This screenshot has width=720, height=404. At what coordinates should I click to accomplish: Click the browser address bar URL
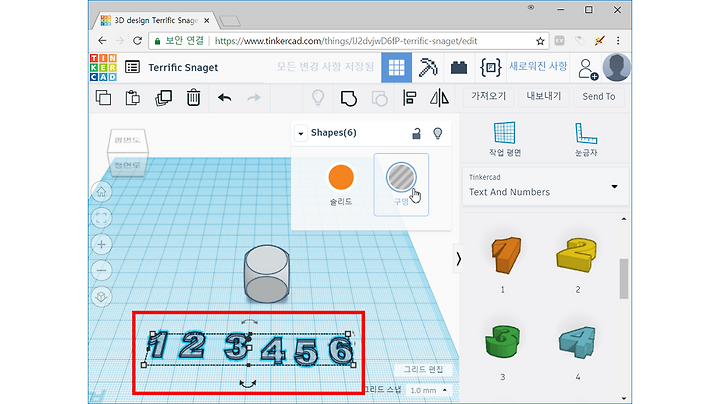[x=346, y=41]
